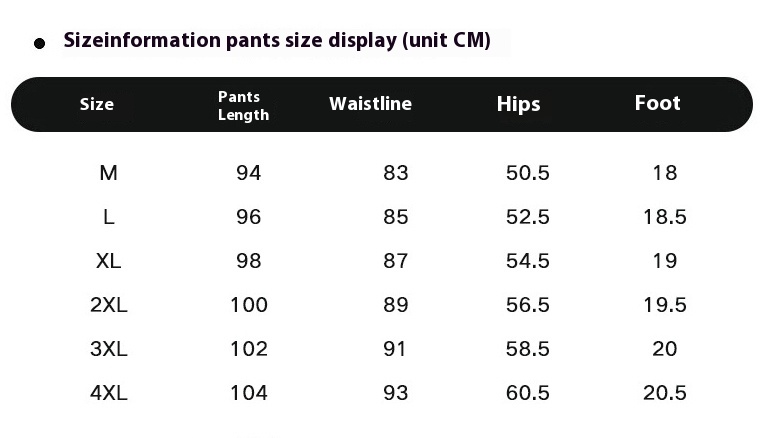Click the Foot column header
761x438 pixels.
(657, 103)
